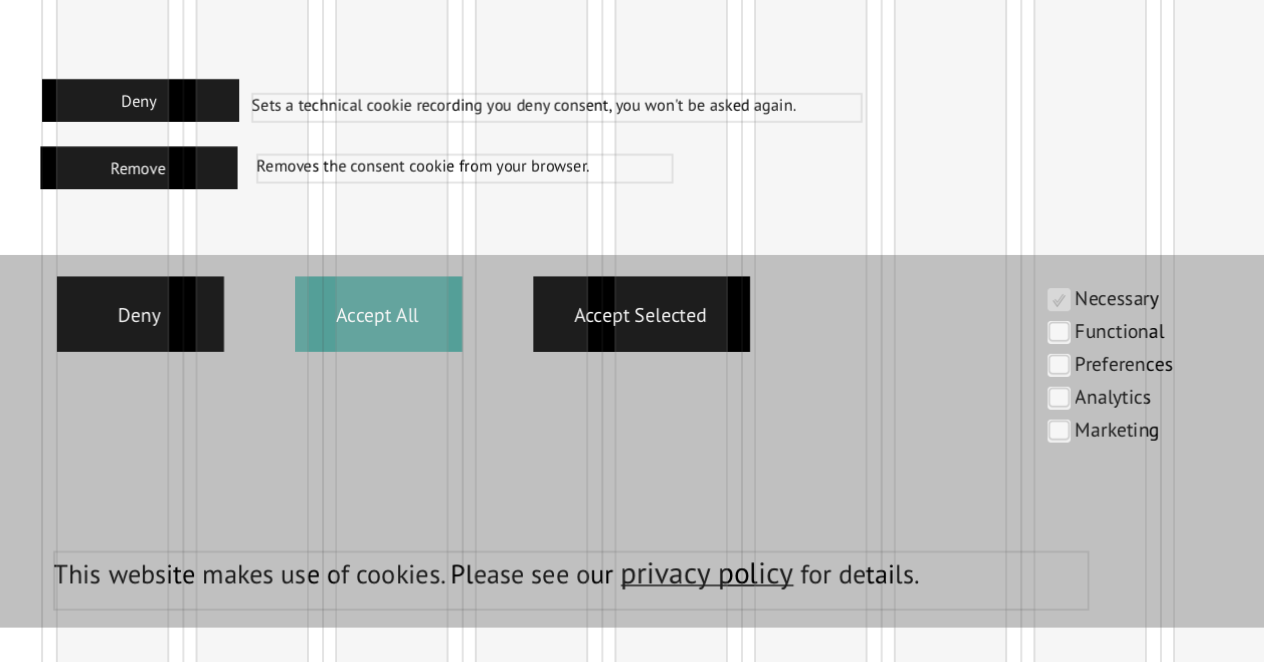
Task: Click the 'for details.' text after the link
Action: 859,575
